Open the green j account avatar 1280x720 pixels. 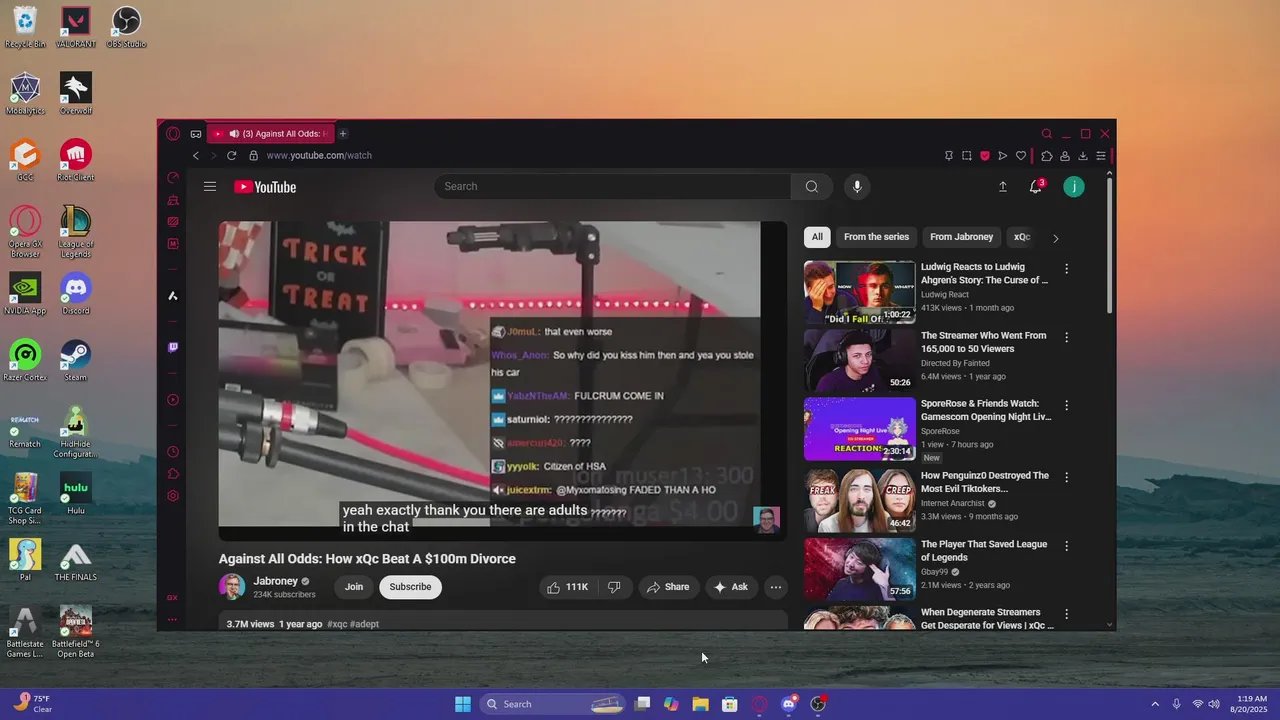point(1073,187)
